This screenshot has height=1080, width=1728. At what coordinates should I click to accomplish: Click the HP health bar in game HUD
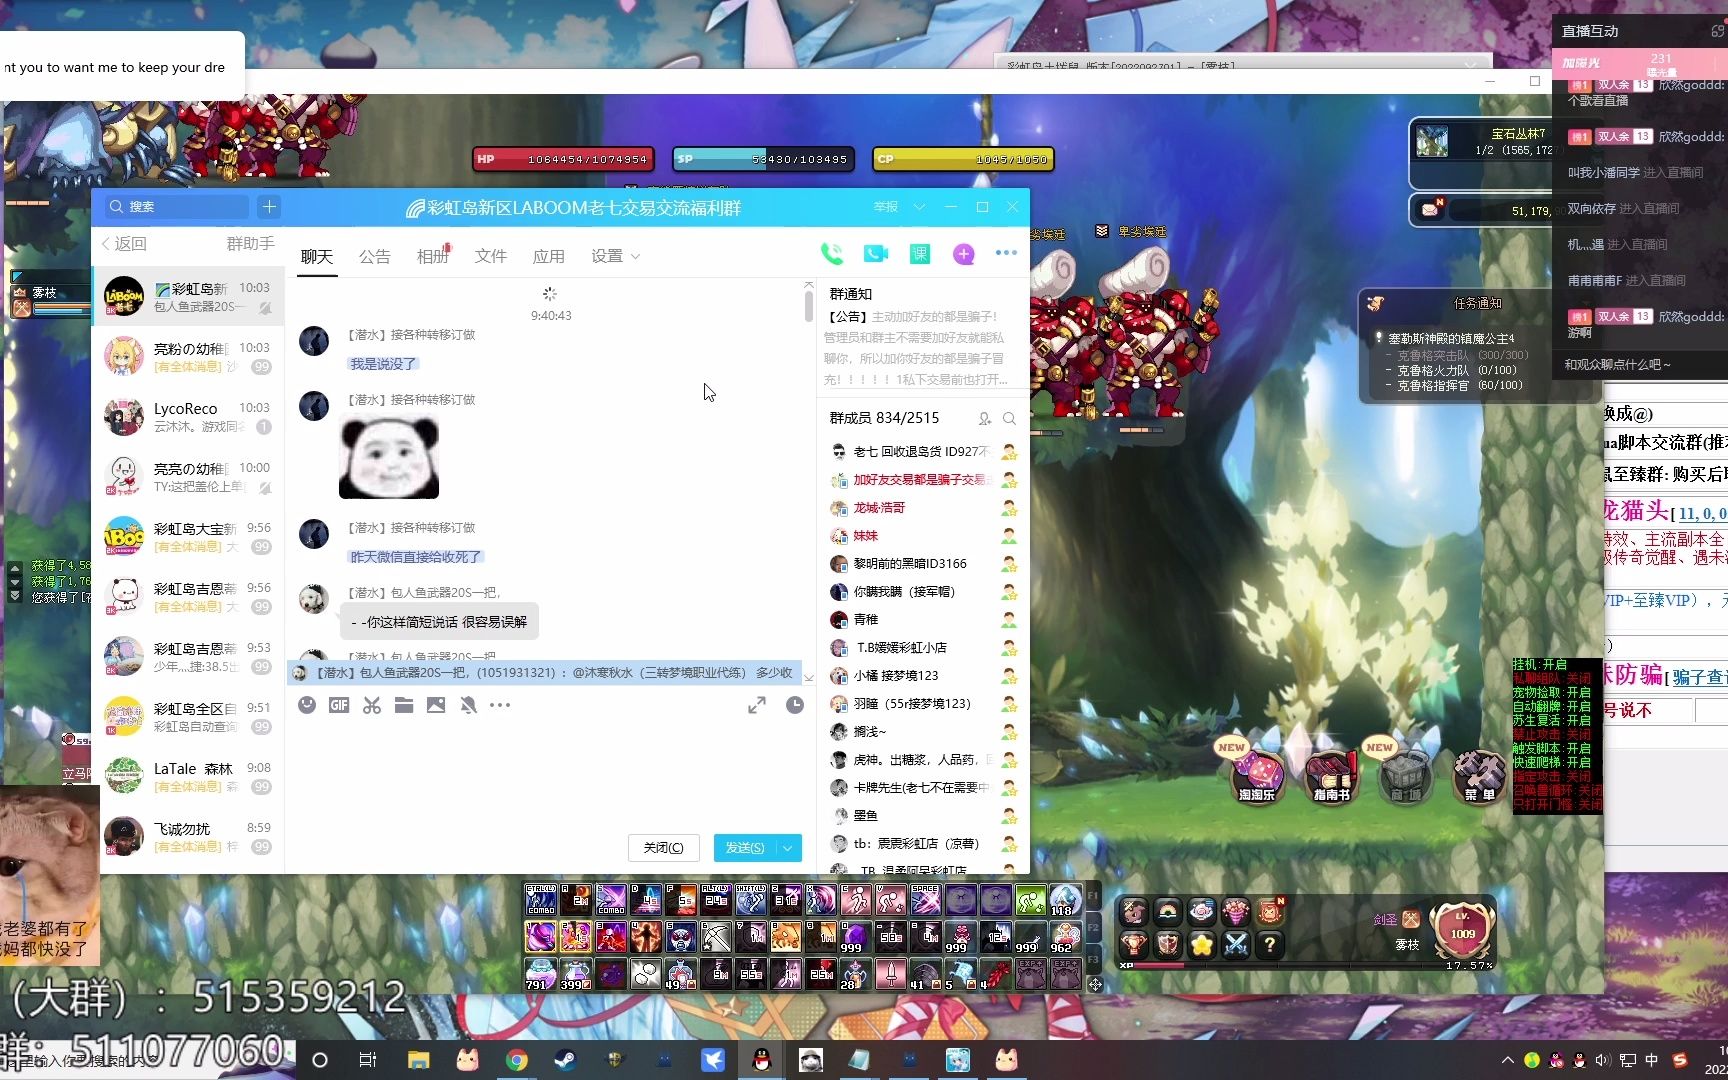coord(563,159)
